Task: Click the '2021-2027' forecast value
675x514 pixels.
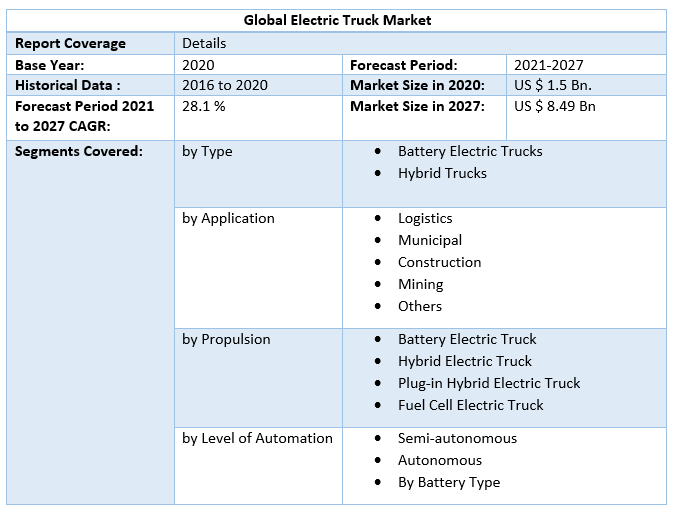Action: tap(548, 64)
